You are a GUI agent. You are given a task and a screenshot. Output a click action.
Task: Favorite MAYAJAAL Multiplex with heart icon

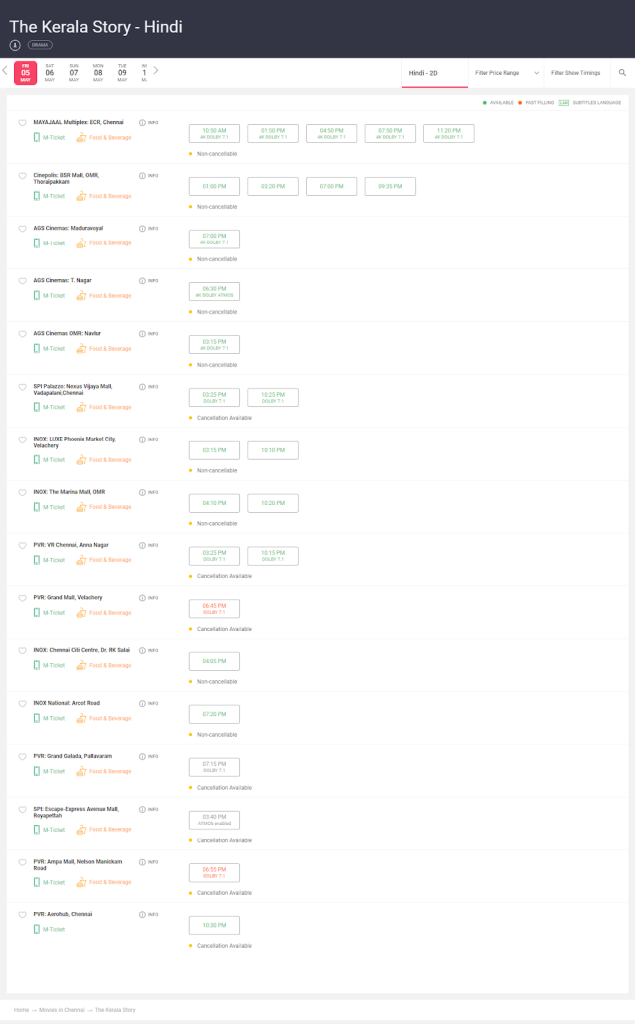pos(22,123)
